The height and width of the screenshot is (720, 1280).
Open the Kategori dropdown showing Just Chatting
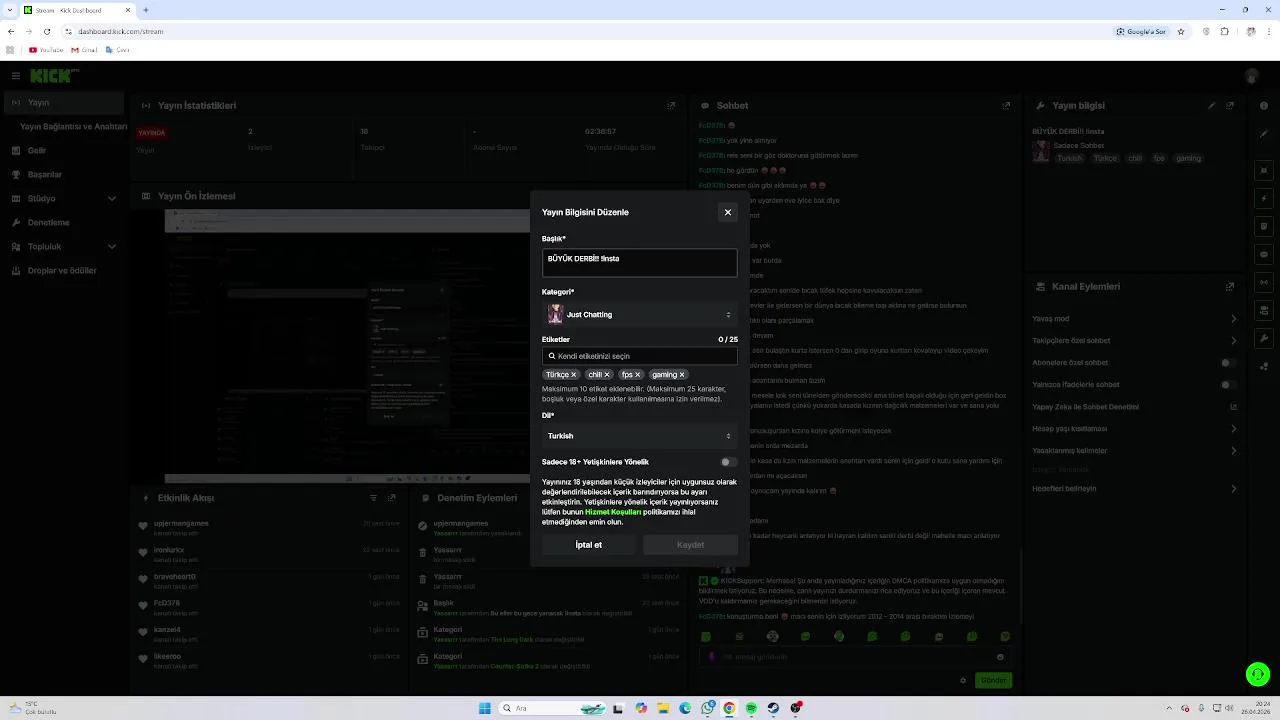[640, 314]
